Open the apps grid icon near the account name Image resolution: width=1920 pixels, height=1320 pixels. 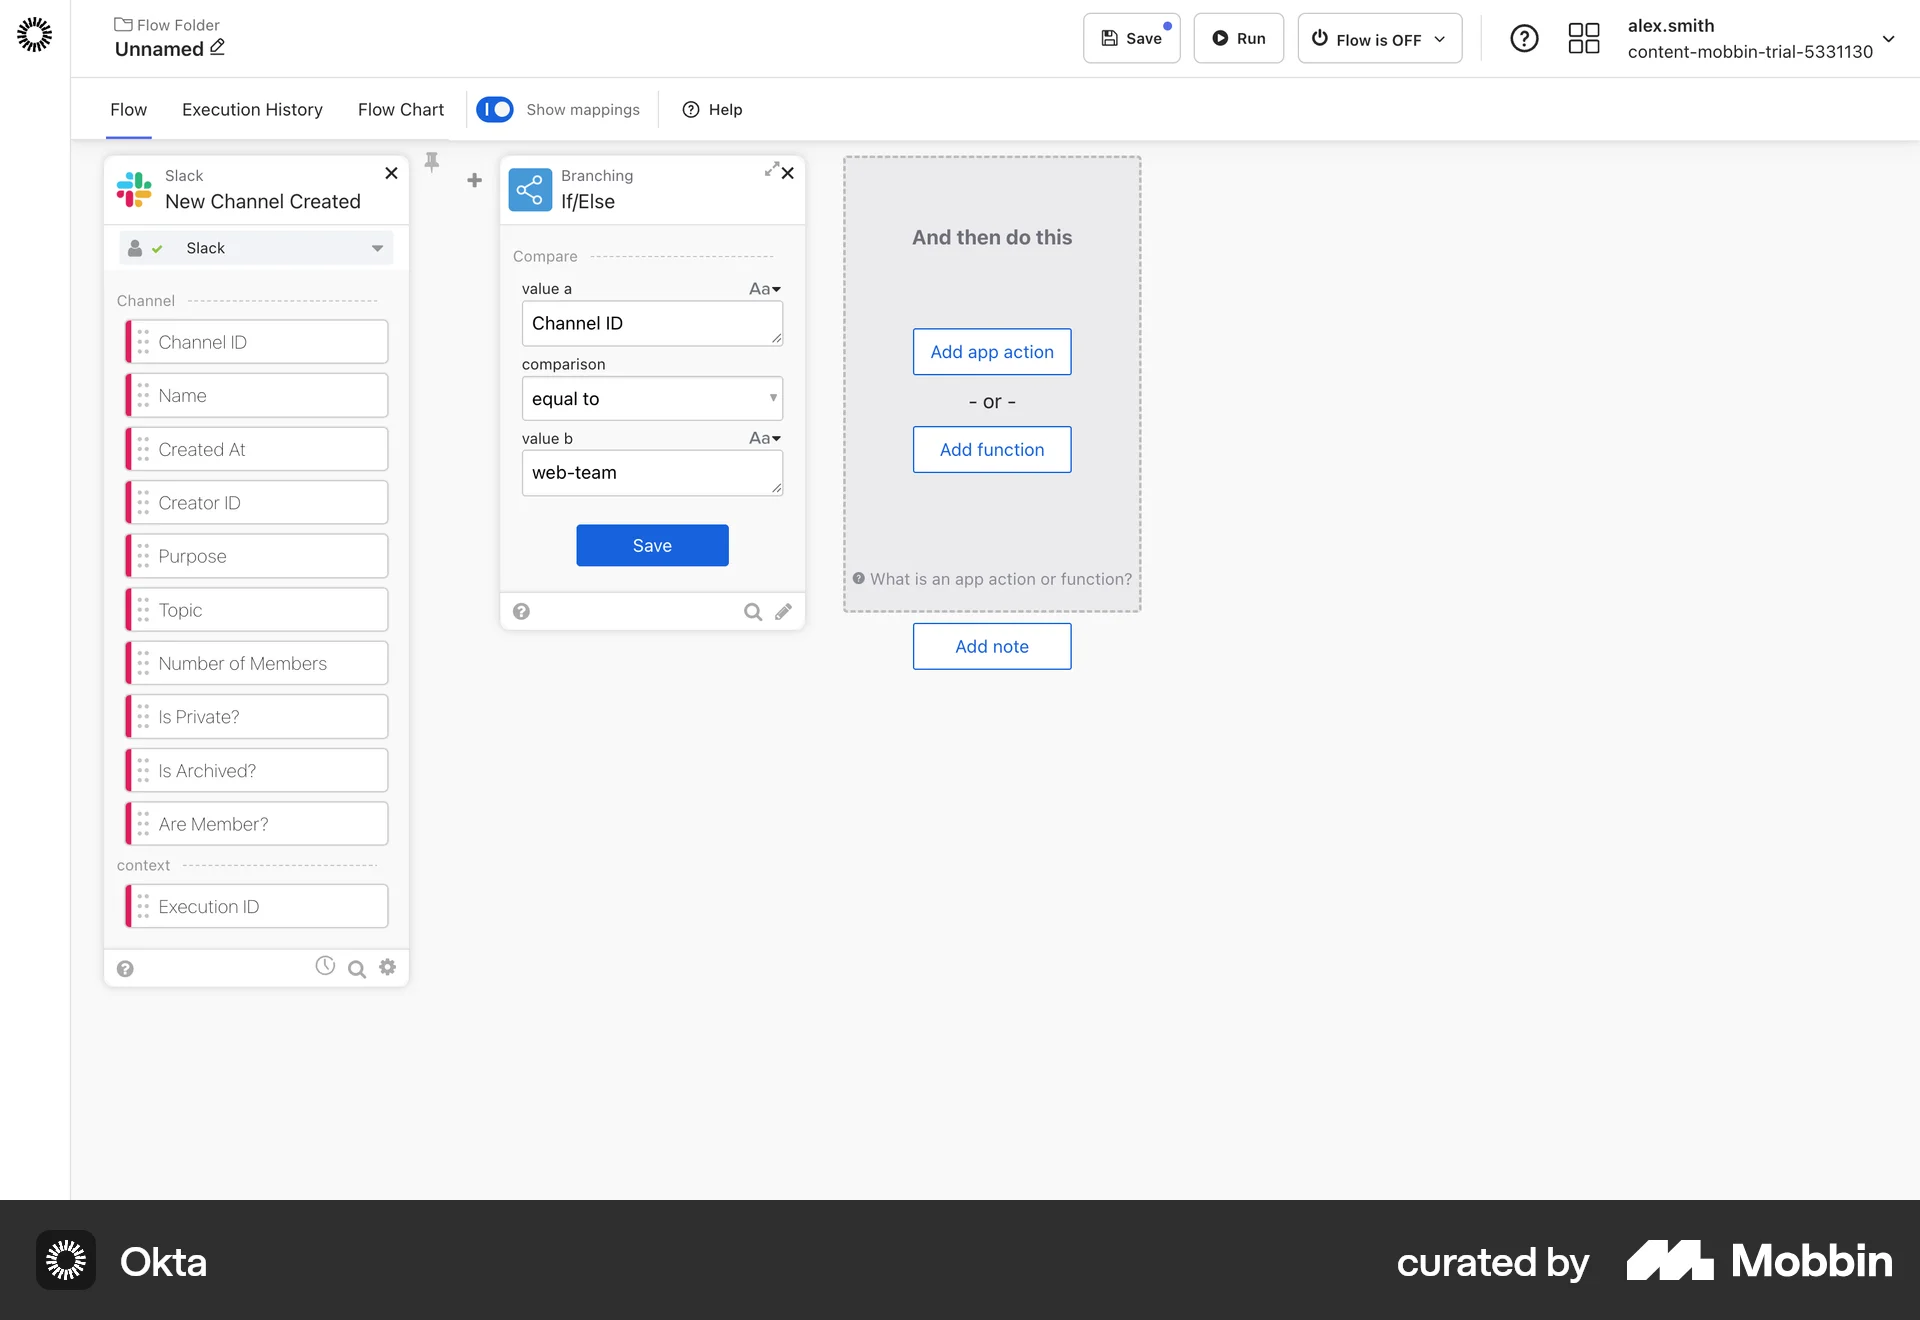click(1583, 38)
